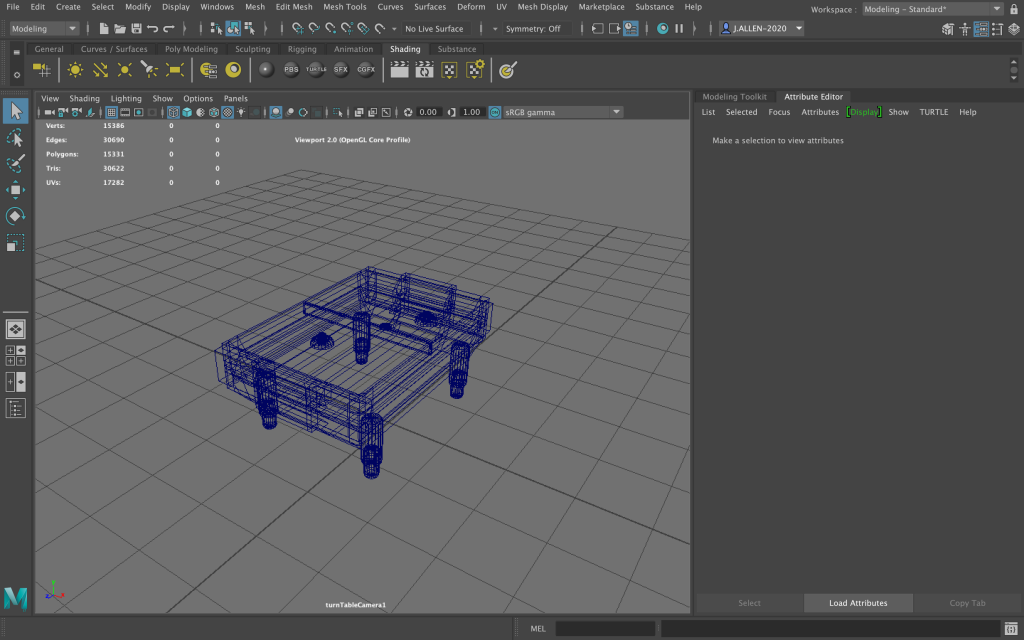1024x640 pixels.
Task: Click the Scale tool icon
Action: [15, 243]
